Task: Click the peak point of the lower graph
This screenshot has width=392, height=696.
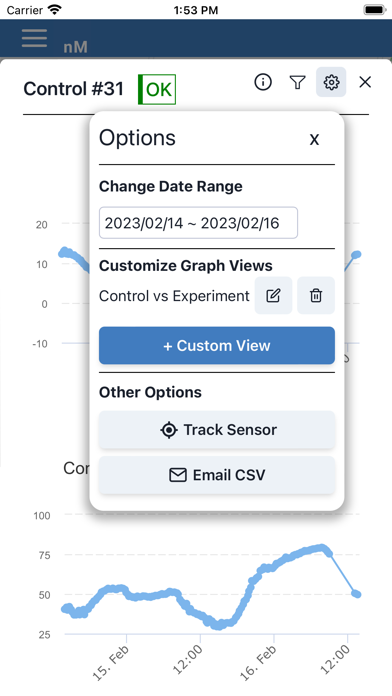Action: point(321,548)
